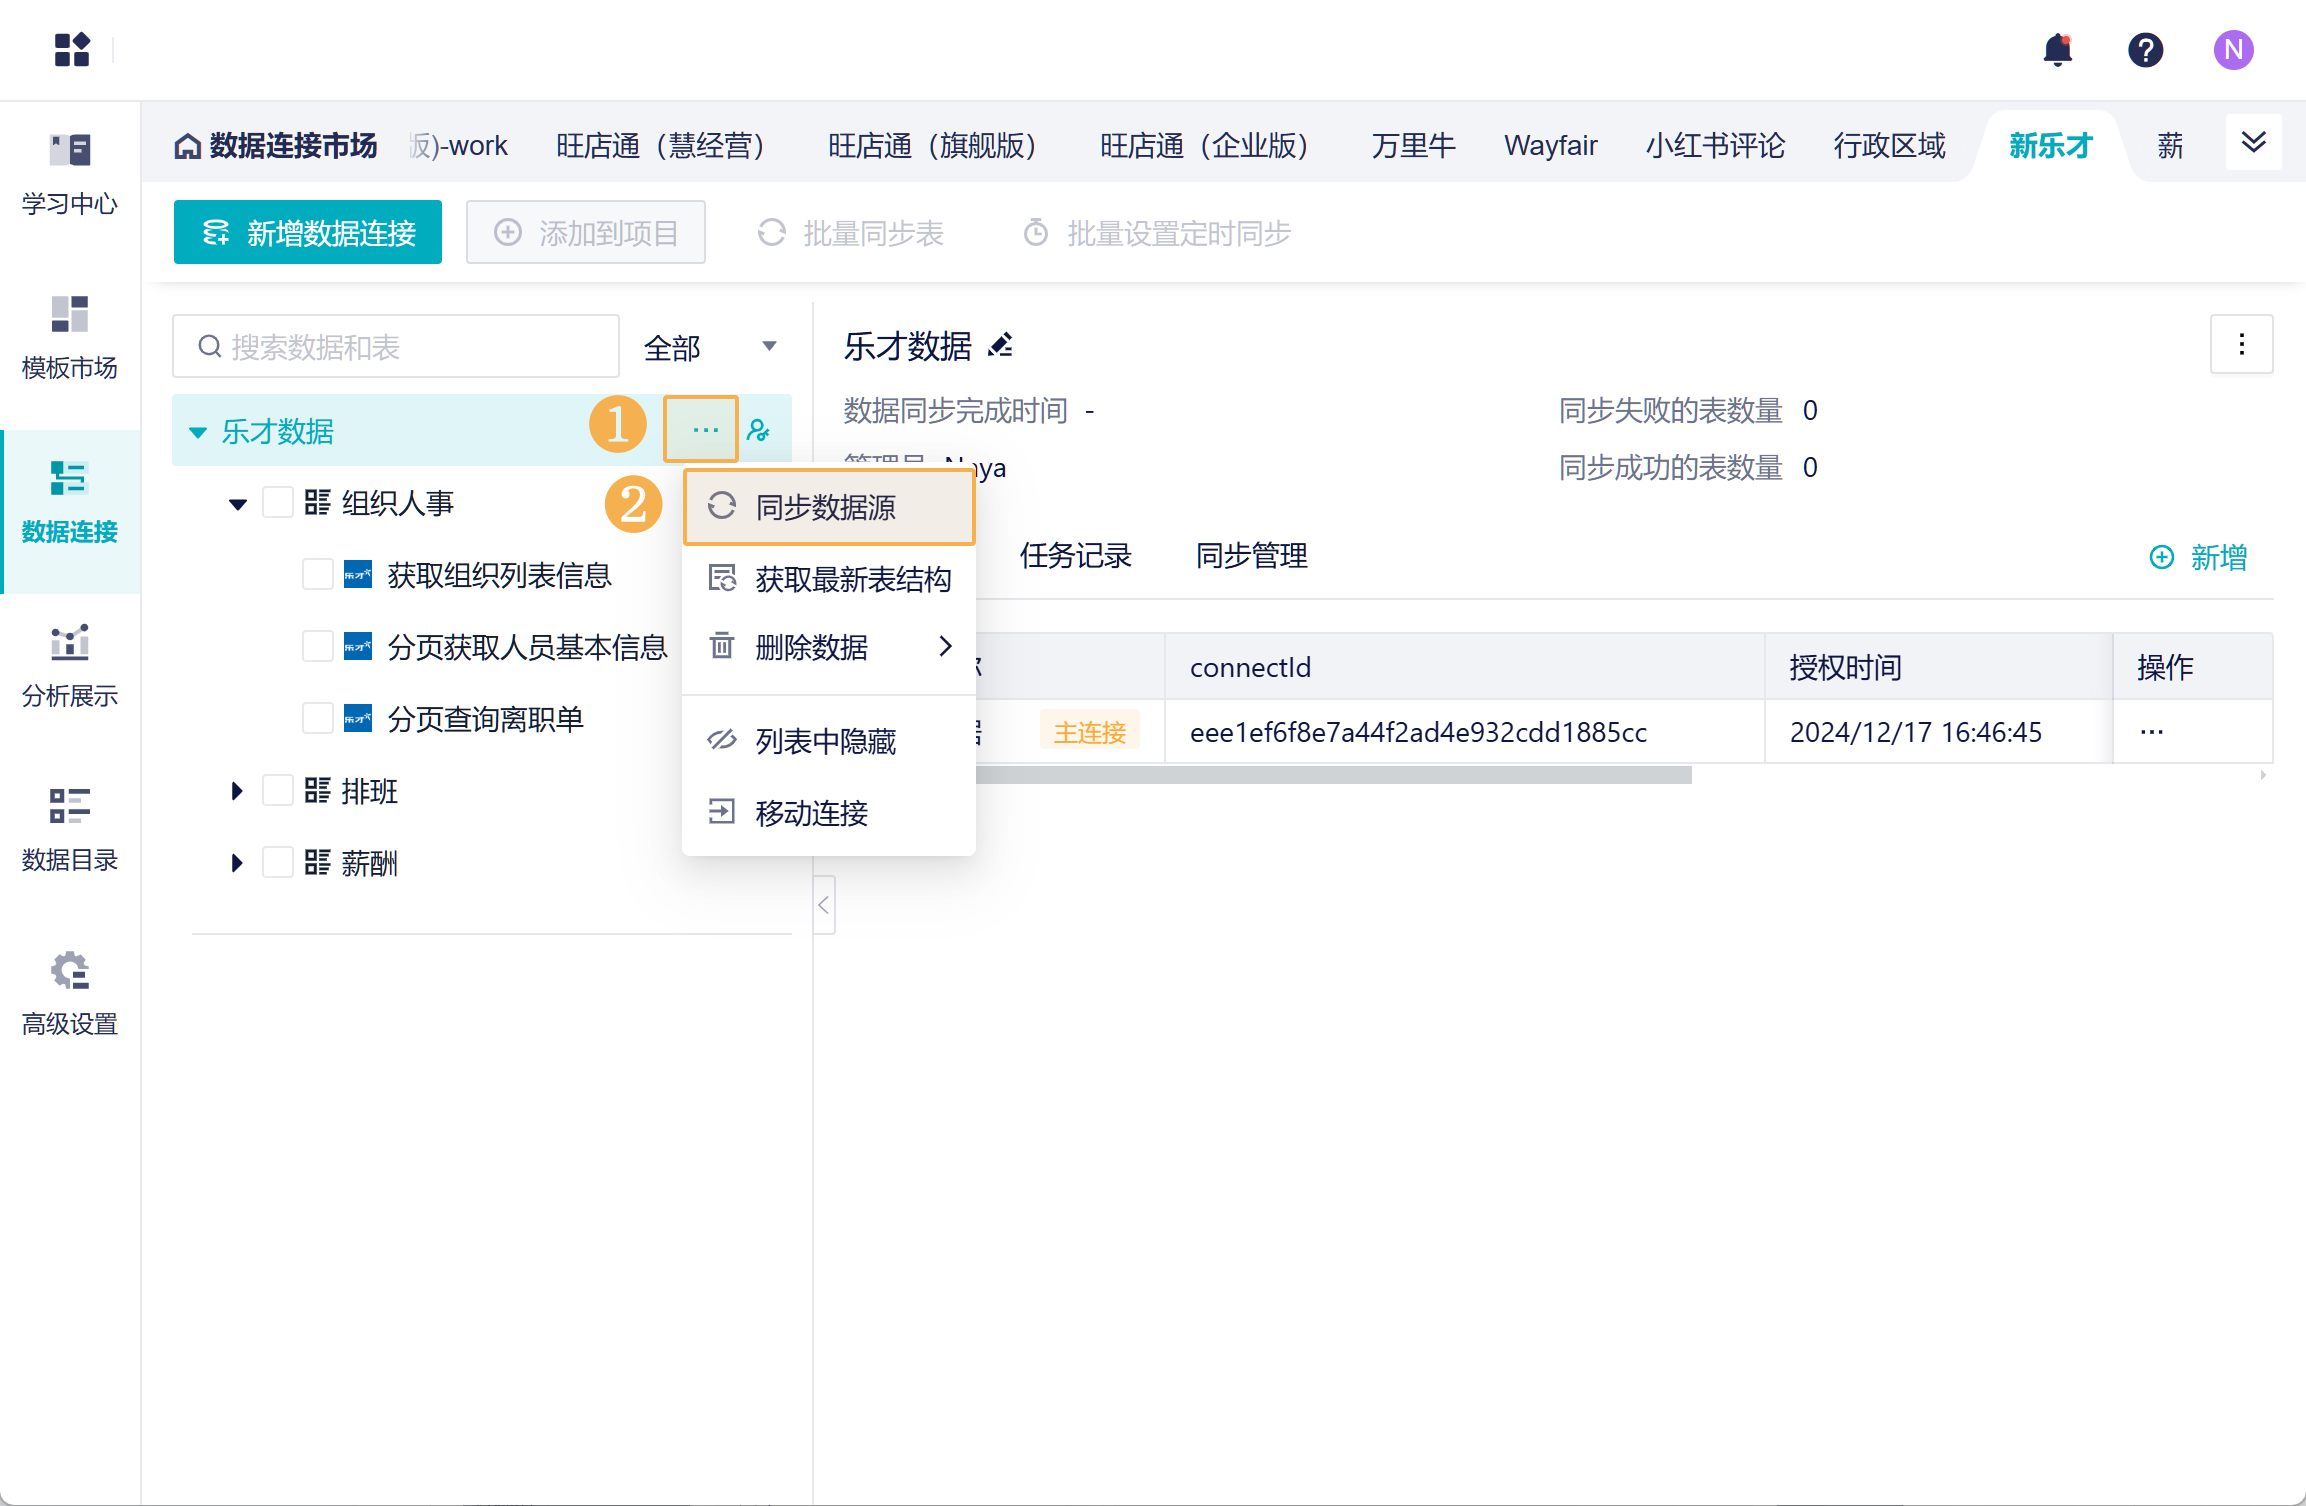2306x1506 pixels.
Task: Click the edit pencil beside 乐才数据 title
Action: [1001, 346]
